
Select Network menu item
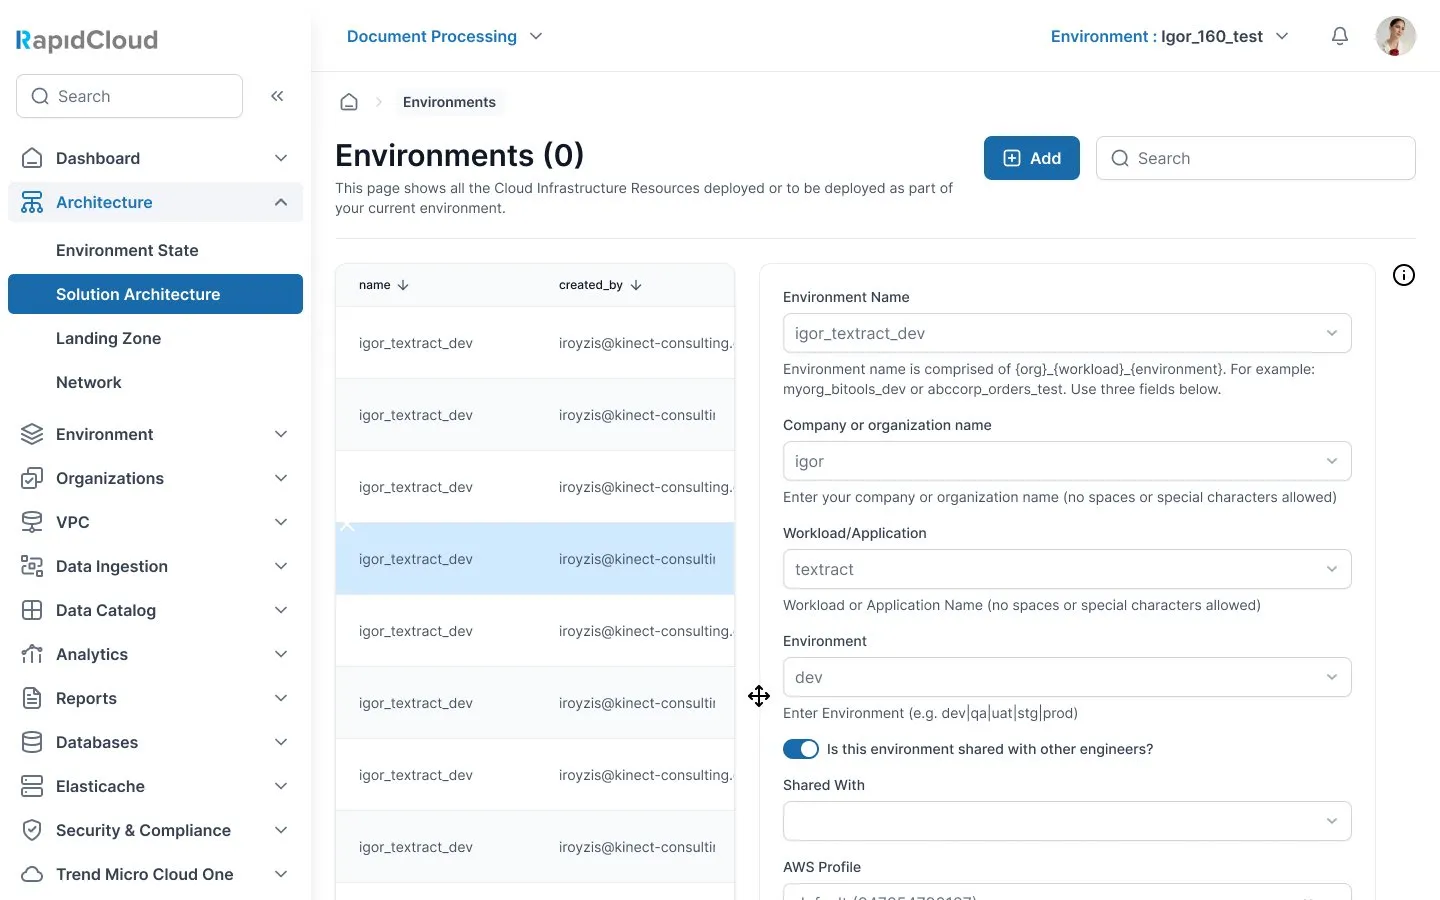tap(88, 382)
